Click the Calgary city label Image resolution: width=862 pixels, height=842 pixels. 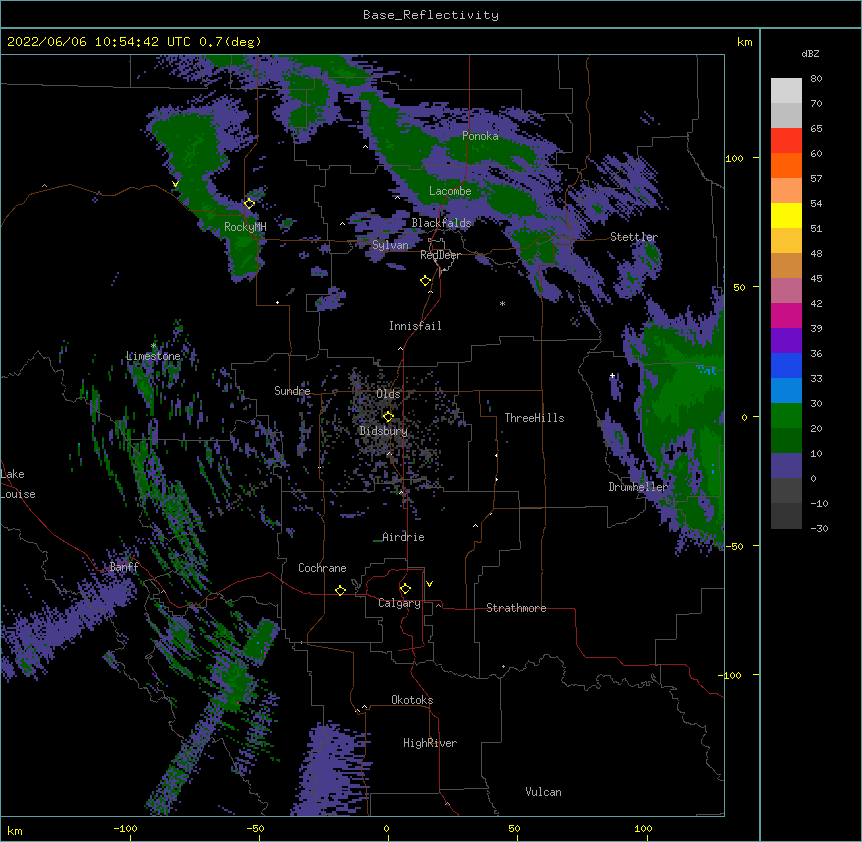[x=399, y=603]
